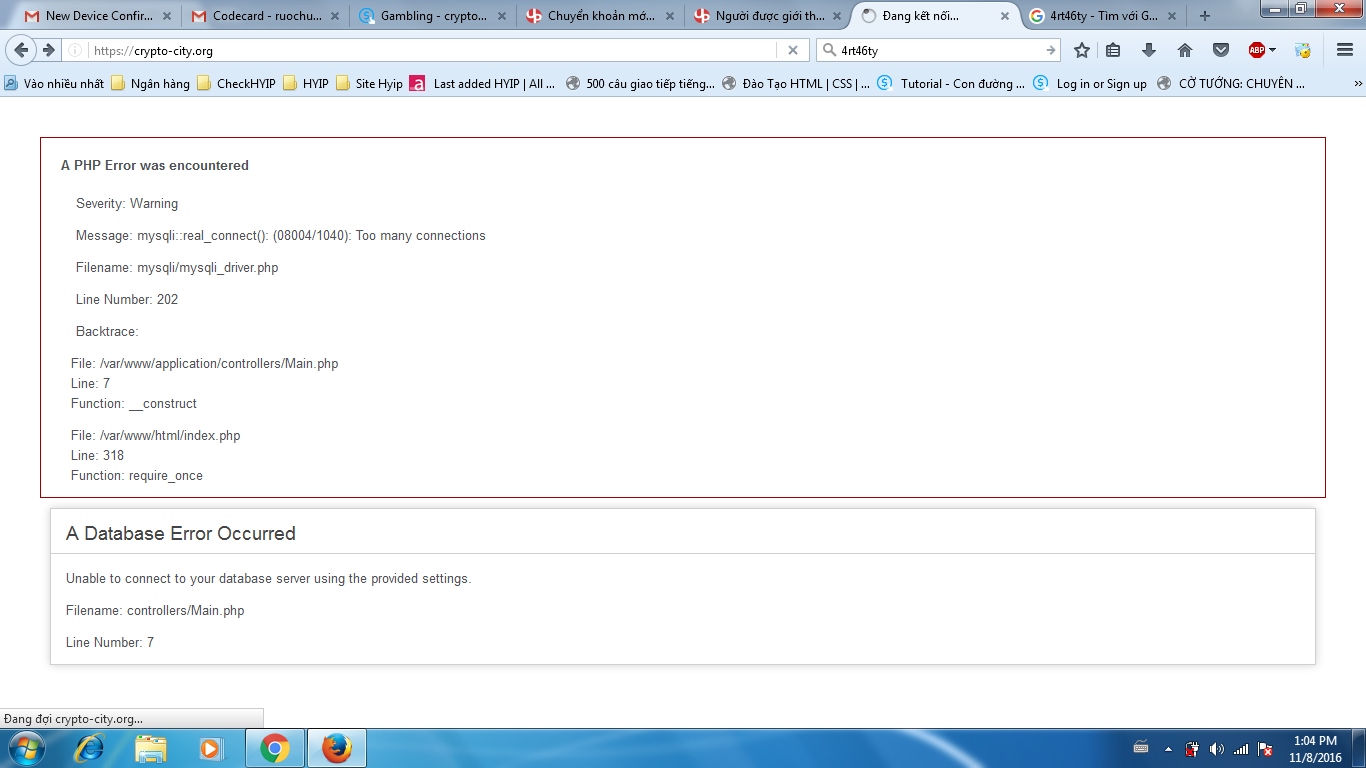The height and width of the screenshot is (768, 1366).
Task: Close the Gambling - crypto tab
Action: tap(502, 16)
